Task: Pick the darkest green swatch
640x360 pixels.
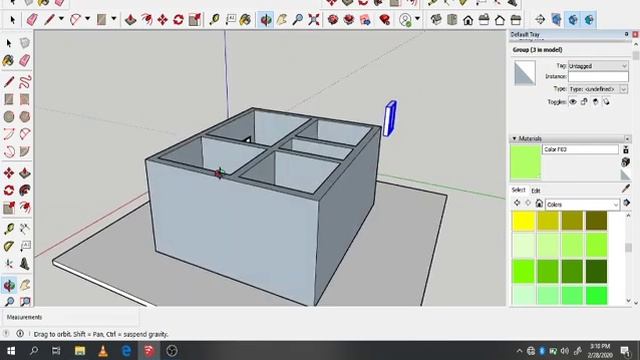Action: (596, 271)
